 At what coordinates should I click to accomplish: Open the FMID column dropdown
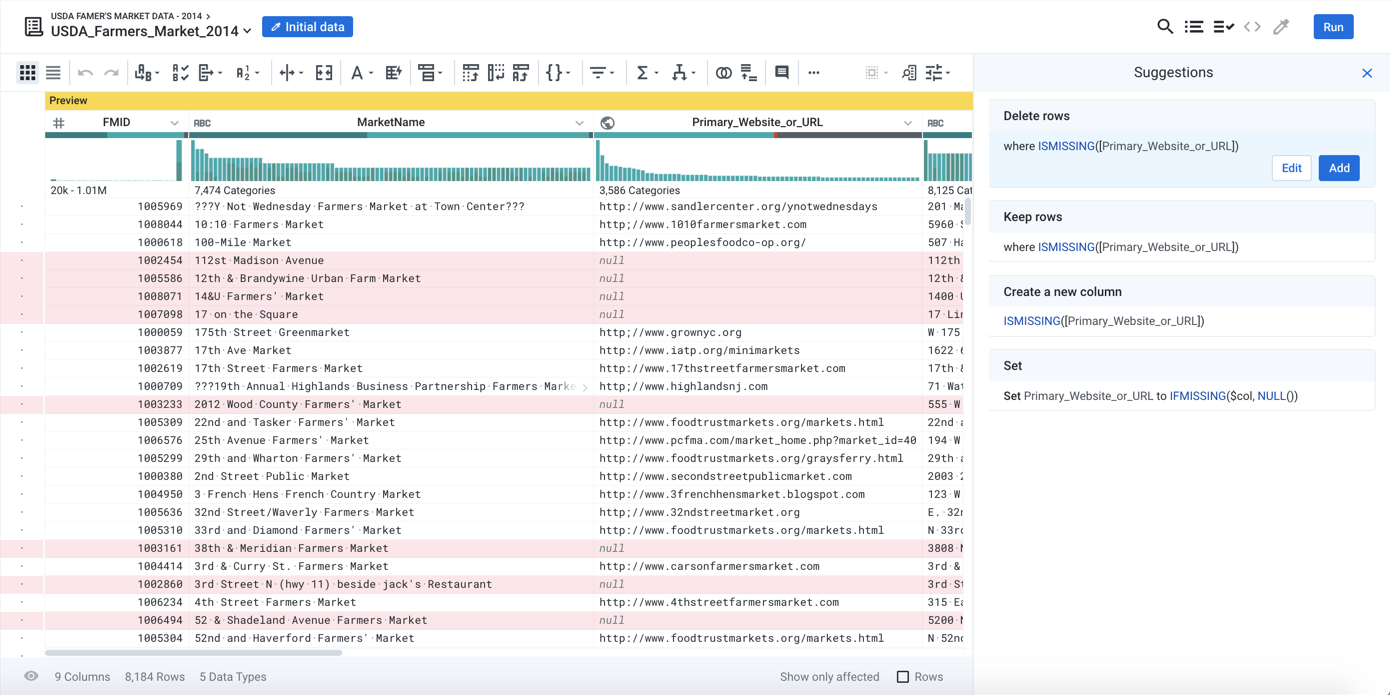(x=175, y=122)
